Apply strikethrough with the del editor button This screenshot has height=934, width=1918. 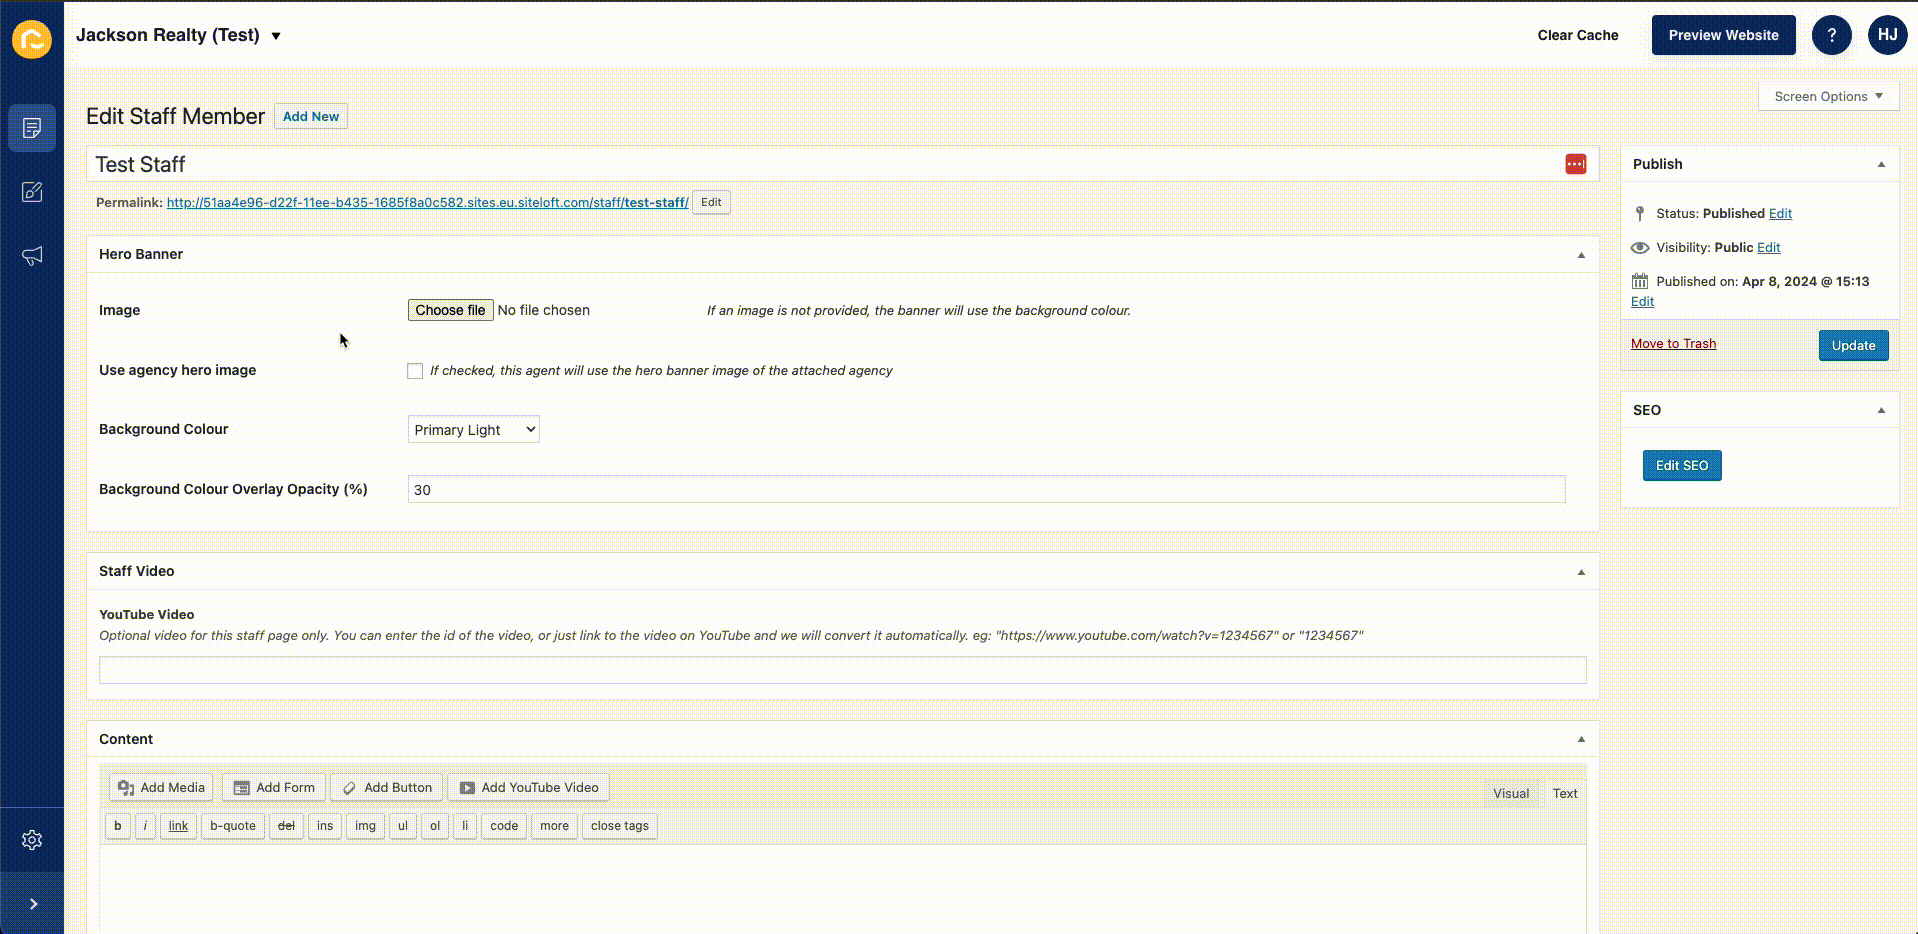coord(286,826)
